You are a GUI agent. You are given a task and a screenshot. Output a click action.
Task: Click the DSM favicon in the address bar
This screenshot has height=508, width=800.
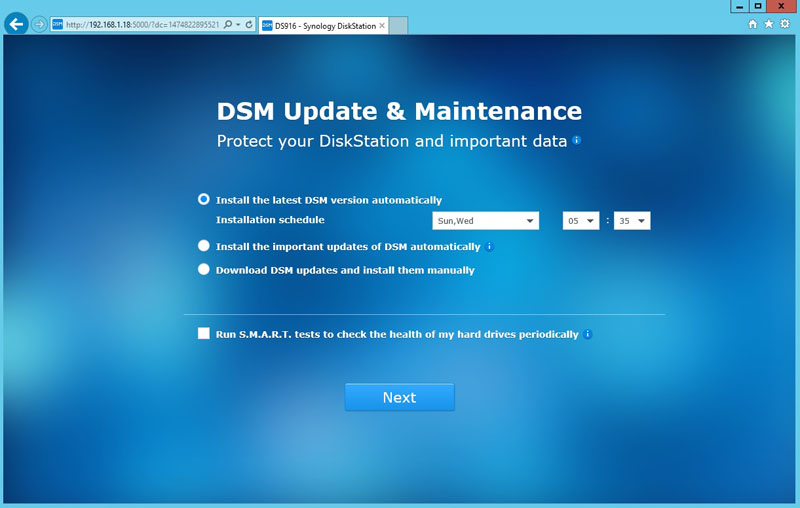[x=58, y=24]
